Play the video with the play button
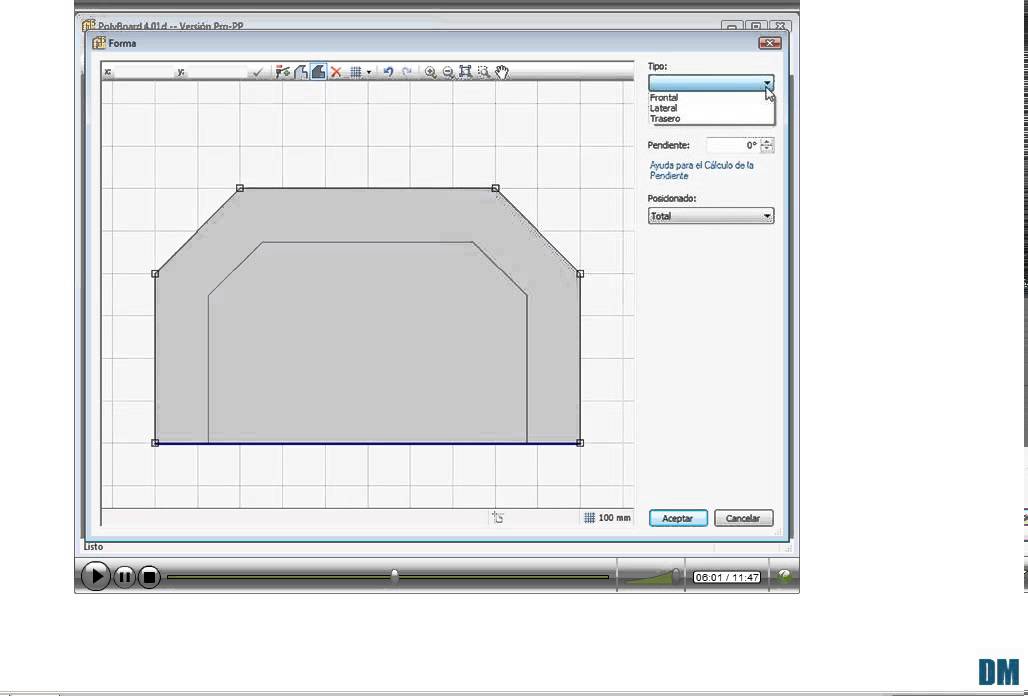Viewport: 1028px width, 696px height. click(96, 576)
